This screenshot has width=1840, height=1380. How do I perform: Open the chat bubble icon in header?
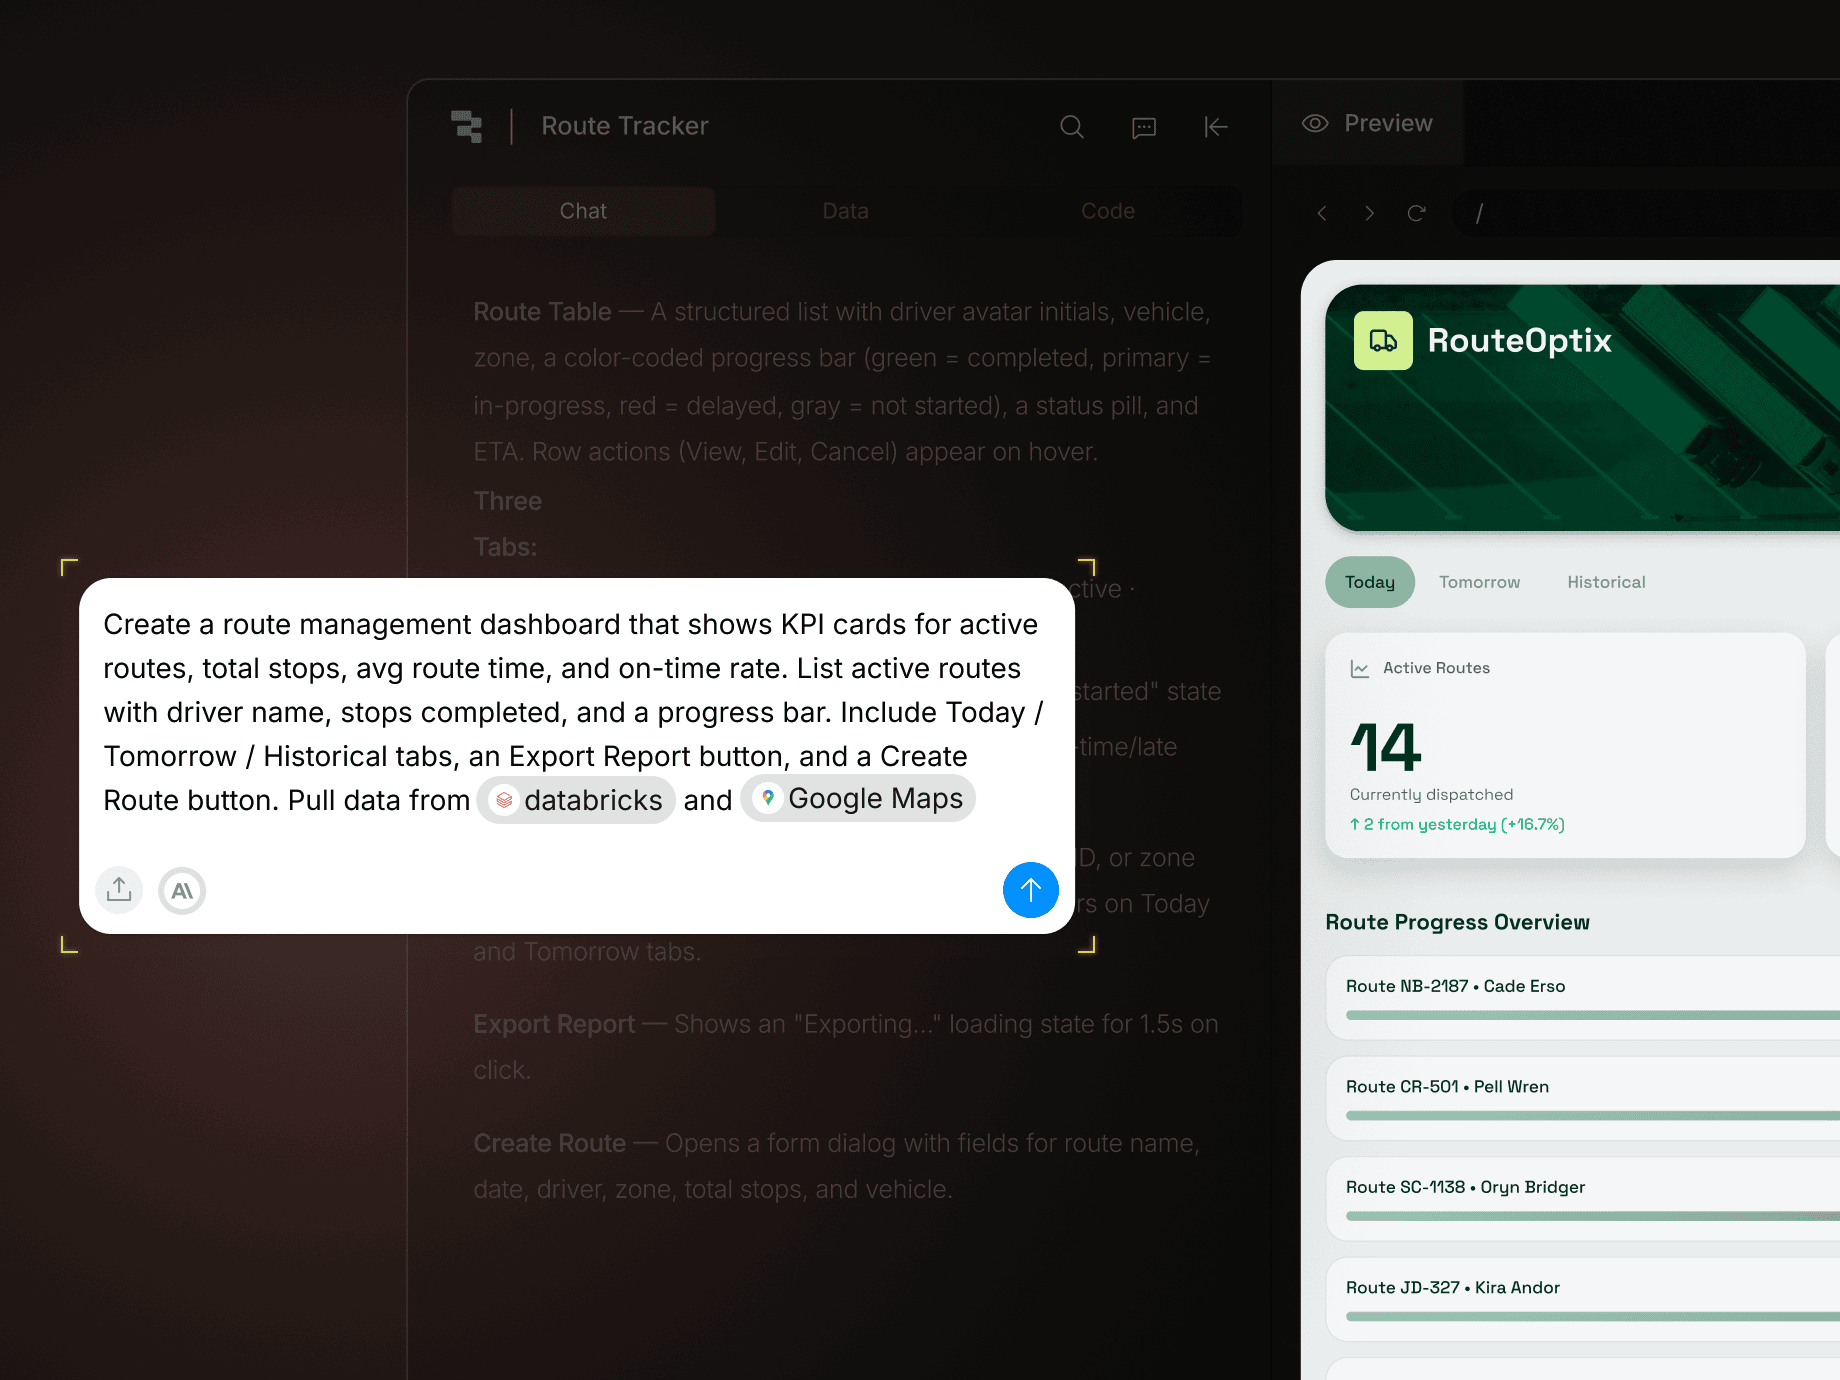(x=1144, y=127)
